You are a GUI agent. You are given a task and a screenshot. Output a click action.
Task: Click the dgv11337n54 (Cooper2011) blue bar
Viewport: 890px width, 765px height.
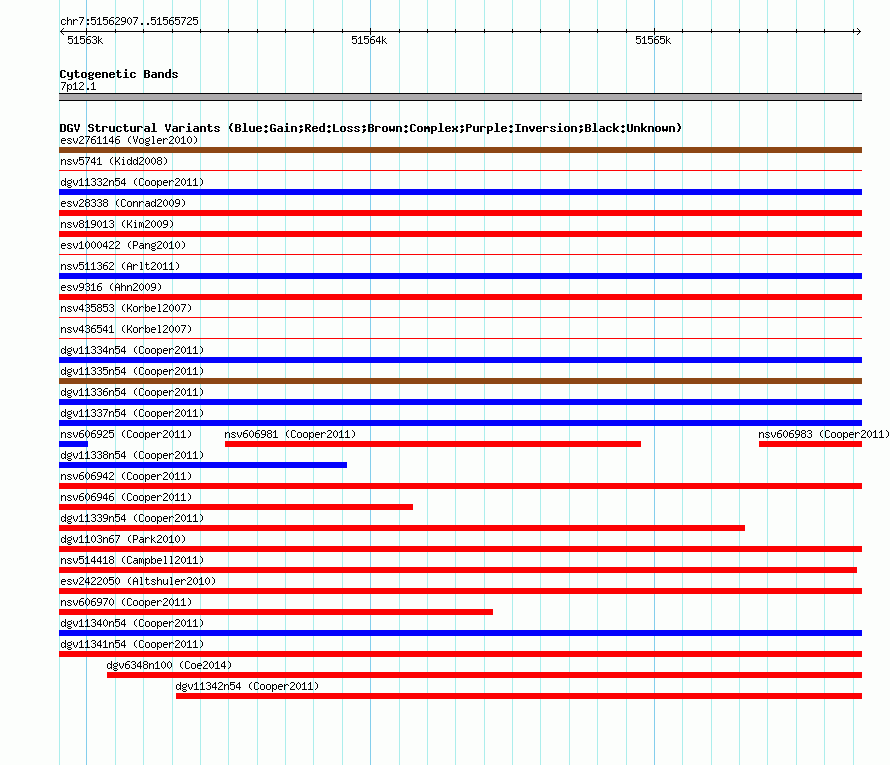tap(460, 423)
